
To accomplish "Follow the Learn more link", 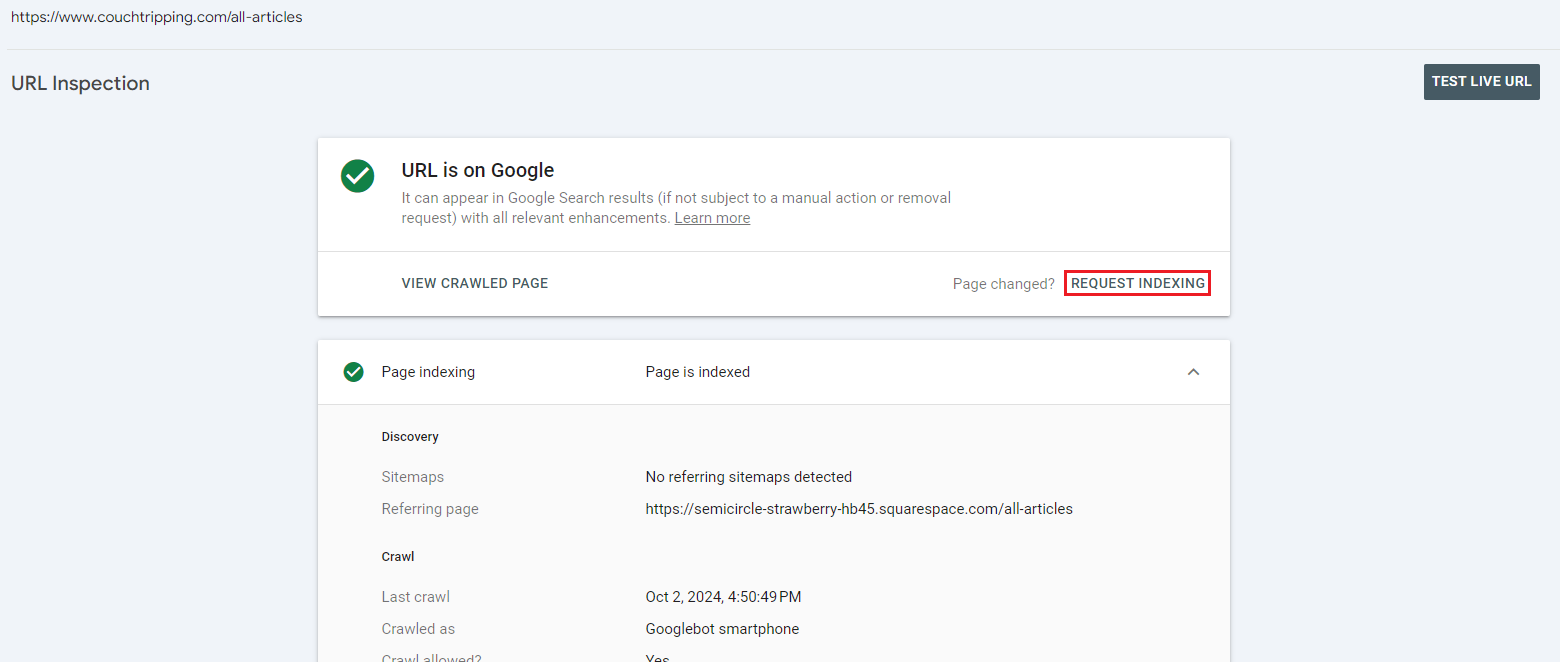I will click(712, 218).
